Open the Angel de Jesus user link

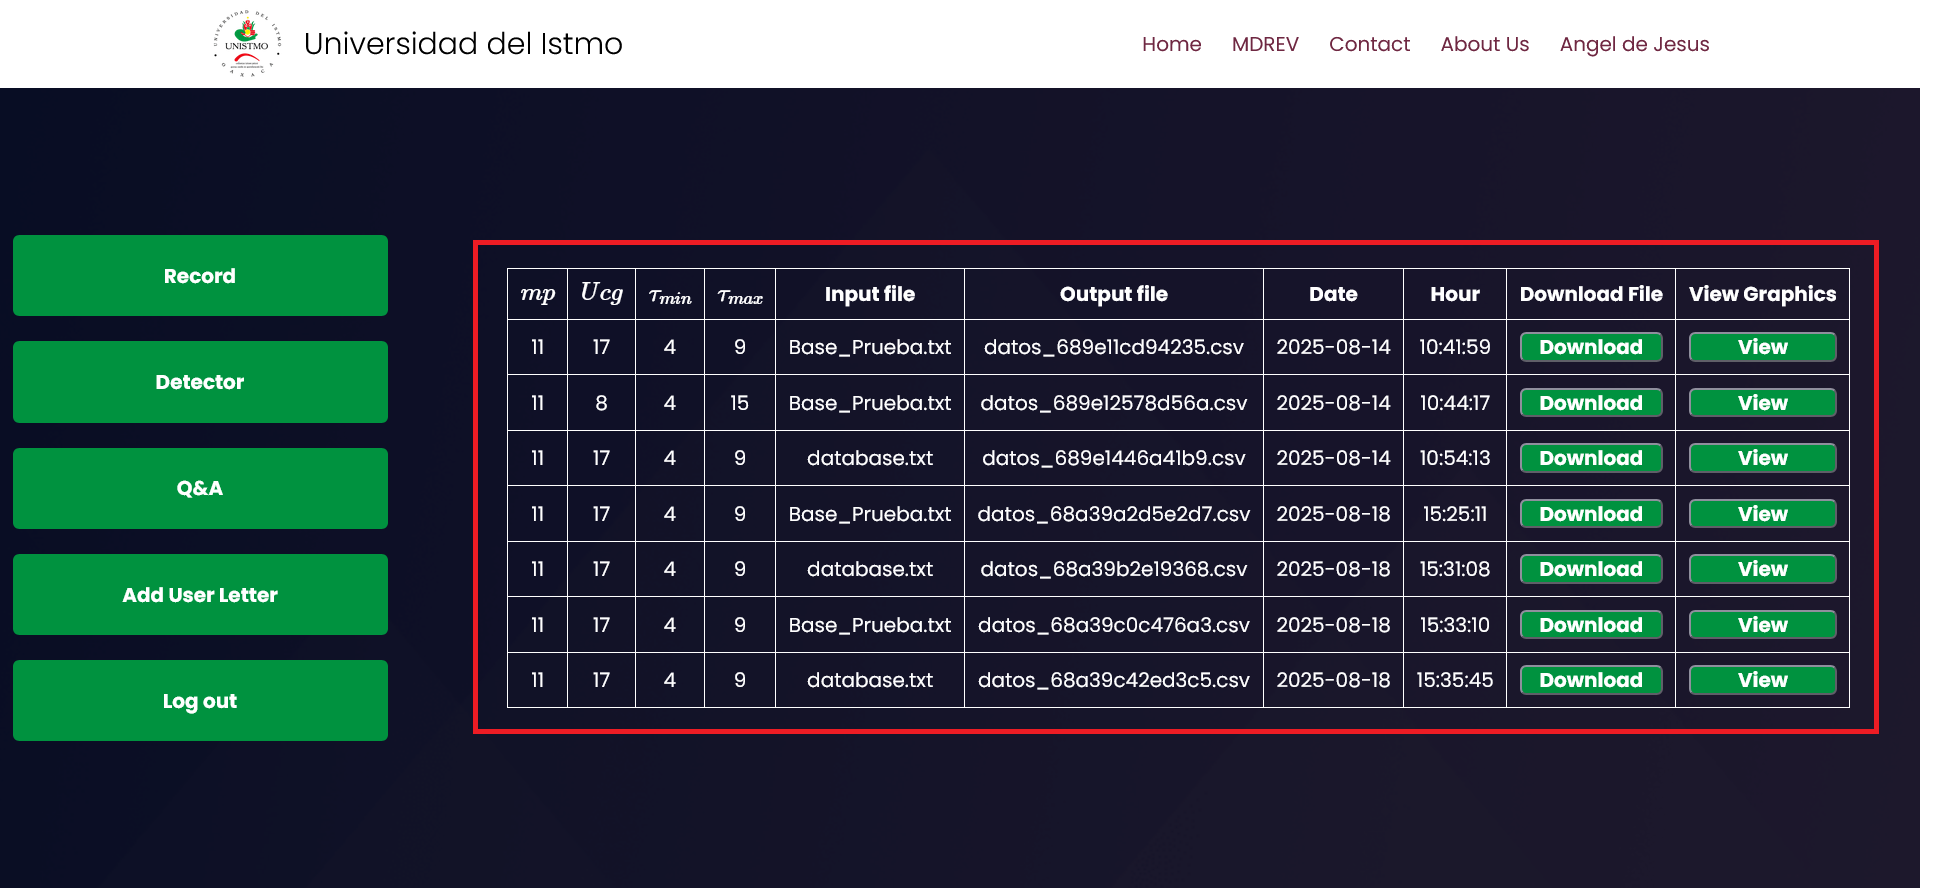1634,44
